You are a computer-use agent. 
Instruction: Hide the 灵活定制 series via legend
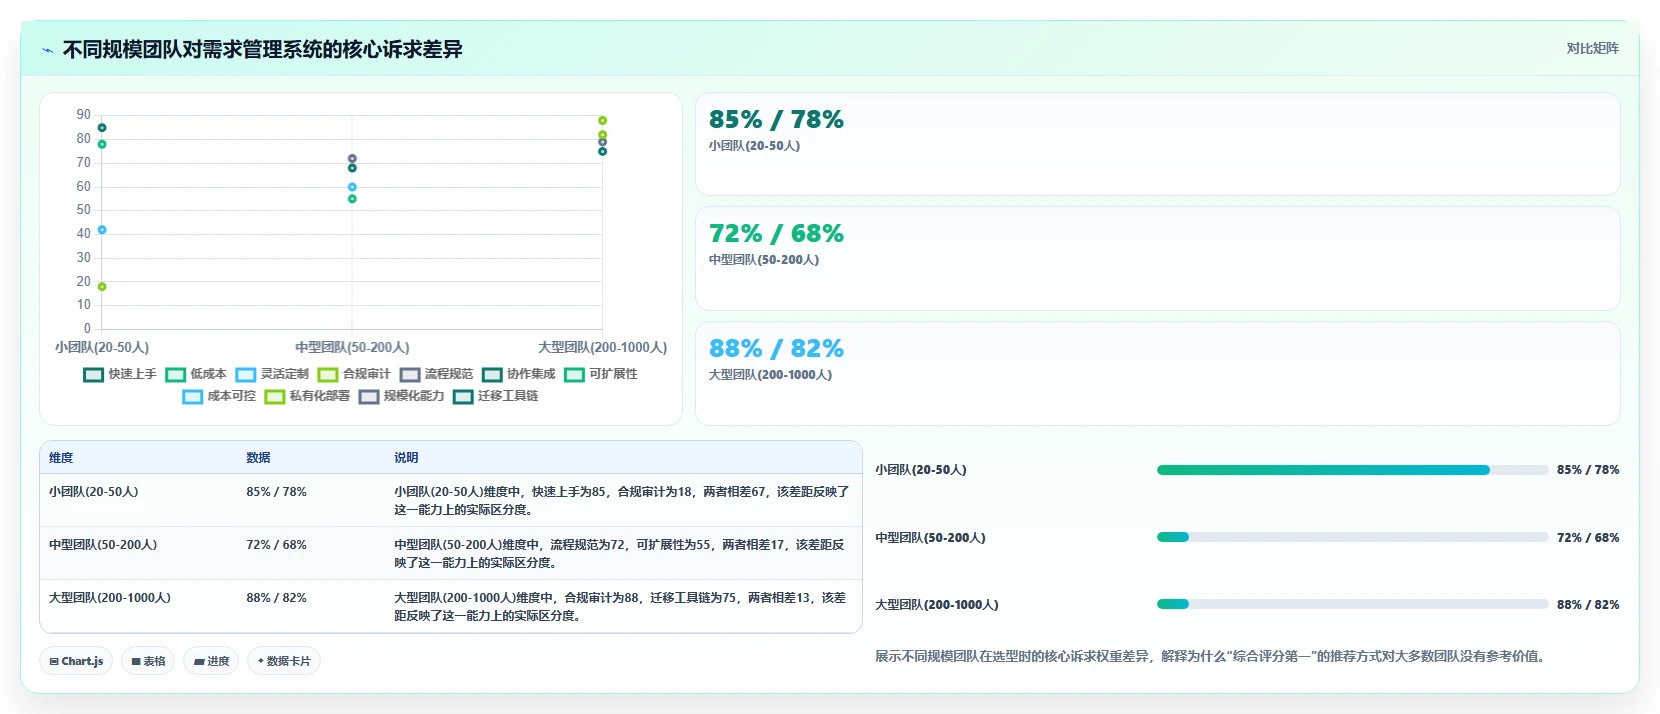click(272, 374)
